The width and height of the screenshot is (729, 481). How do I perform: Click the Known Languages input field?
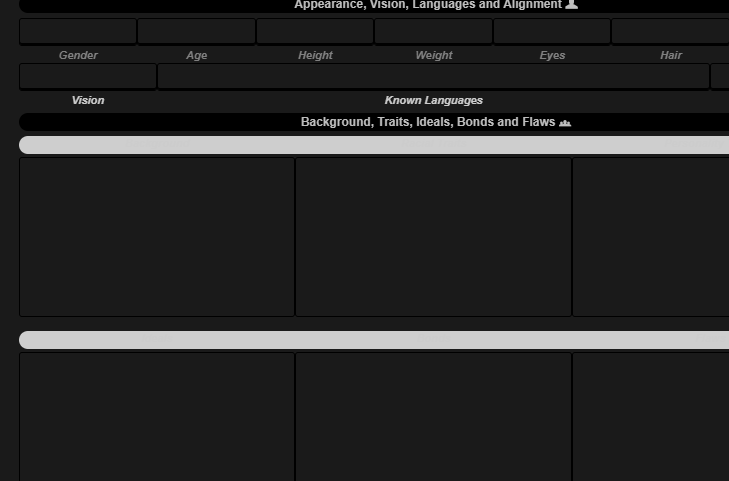(433, 76)
